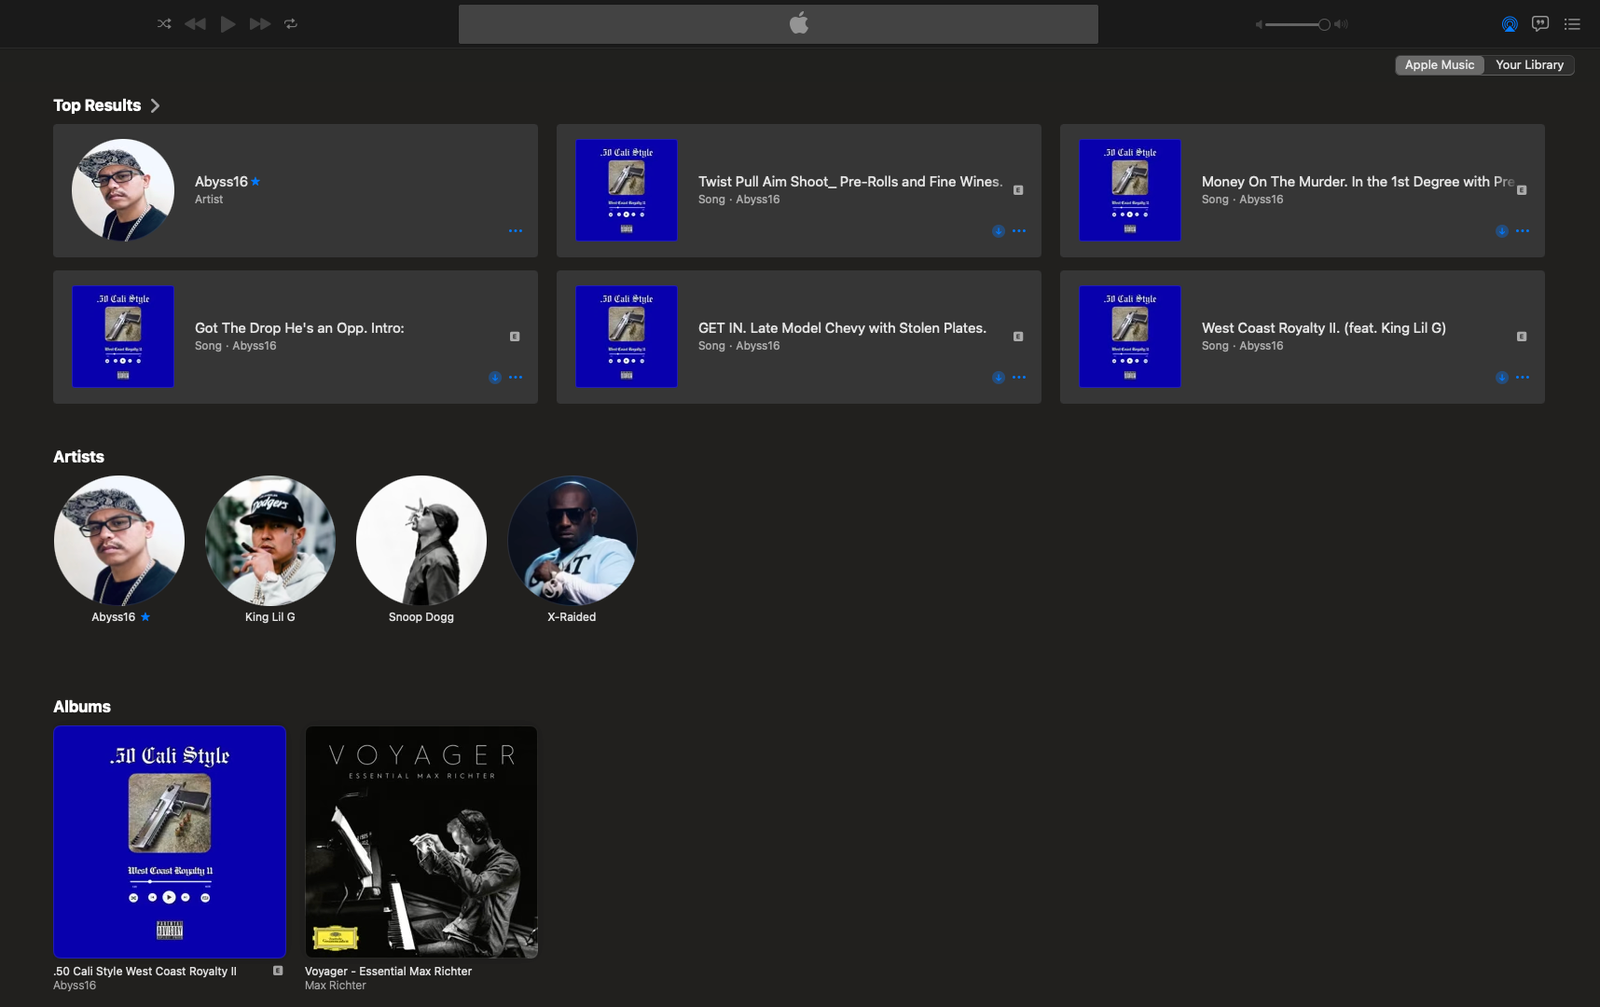Download the Twist Pull Aim Shoot song
Screen dimensions: 1600x1007
998,231
